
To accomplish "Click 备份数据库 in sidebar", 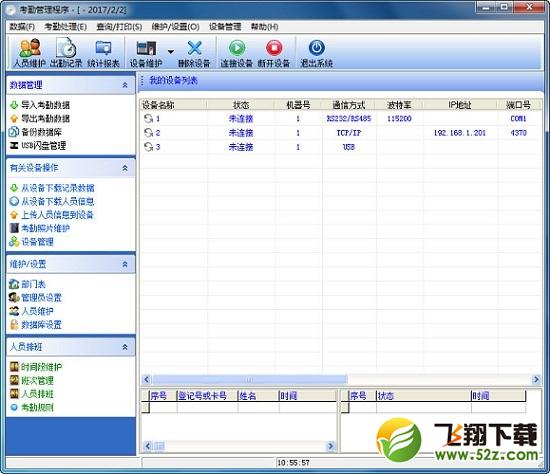I will coord(41,132).
